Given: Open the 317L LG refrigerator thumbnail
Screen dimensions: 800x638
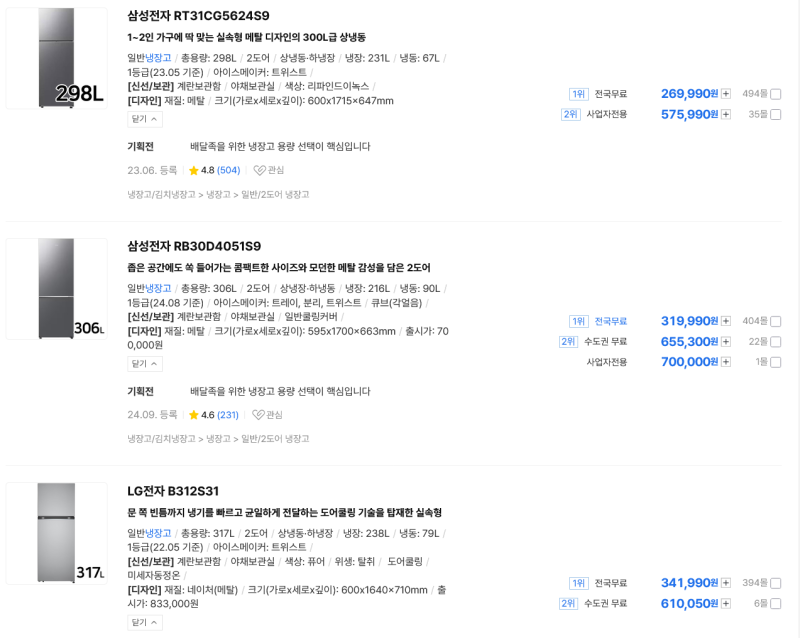Looking at the screenshot, I should pyautogui.click(x=57, y=533).
